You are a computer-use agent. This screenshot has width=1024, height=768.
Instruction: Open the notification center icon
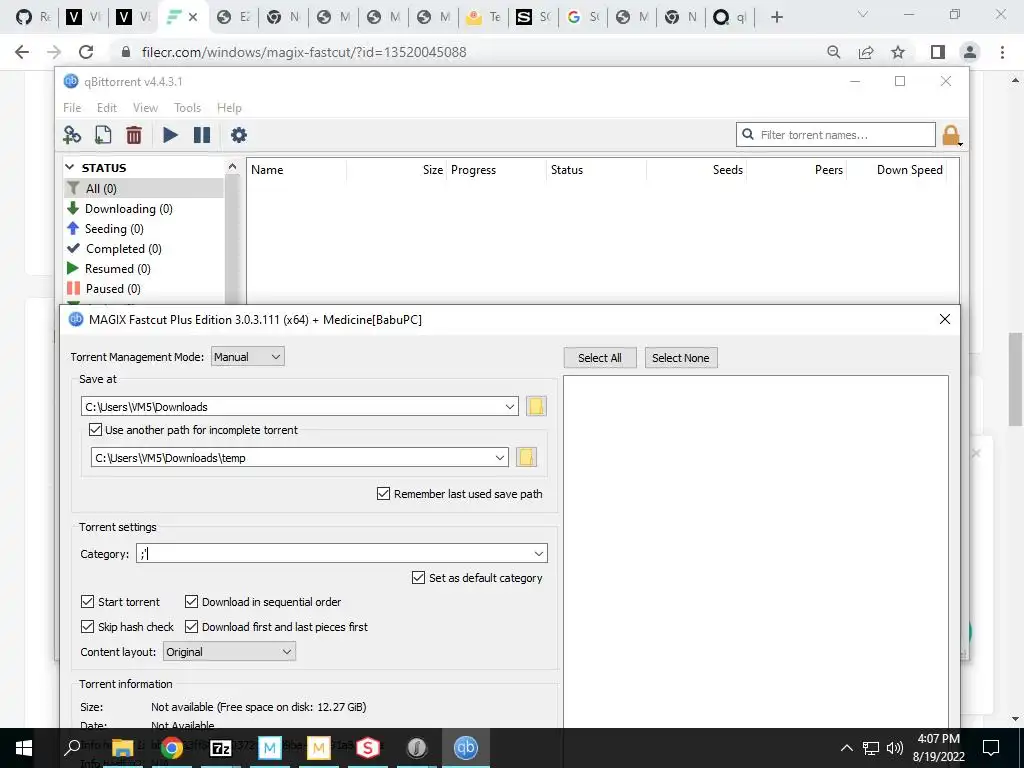991,748
